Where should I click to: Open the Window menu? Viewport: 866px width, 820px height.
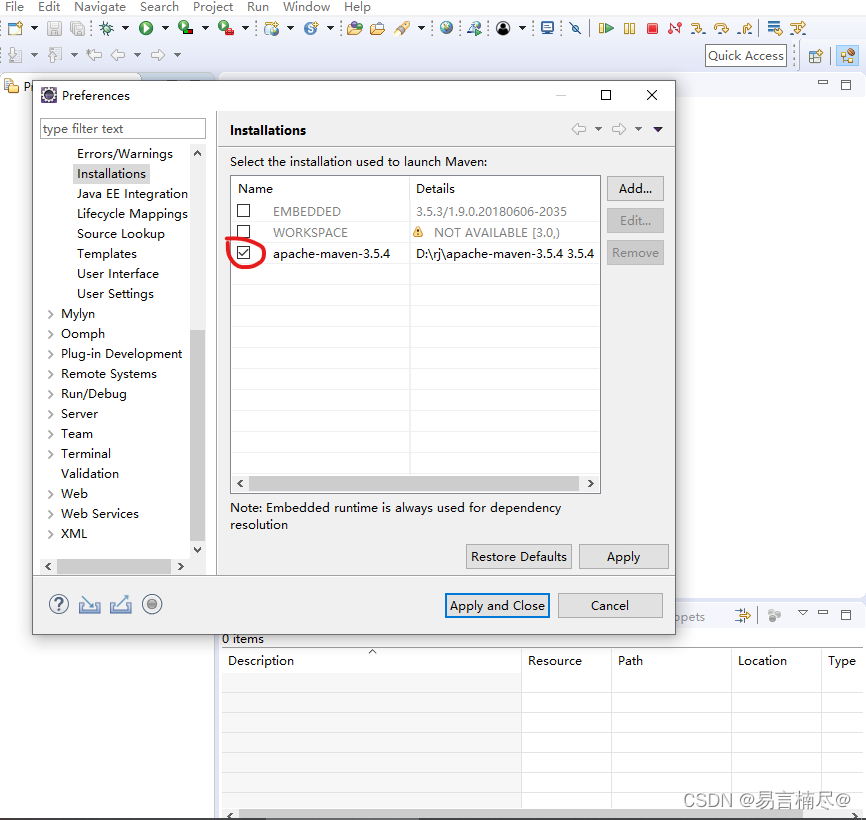[307, 7]
